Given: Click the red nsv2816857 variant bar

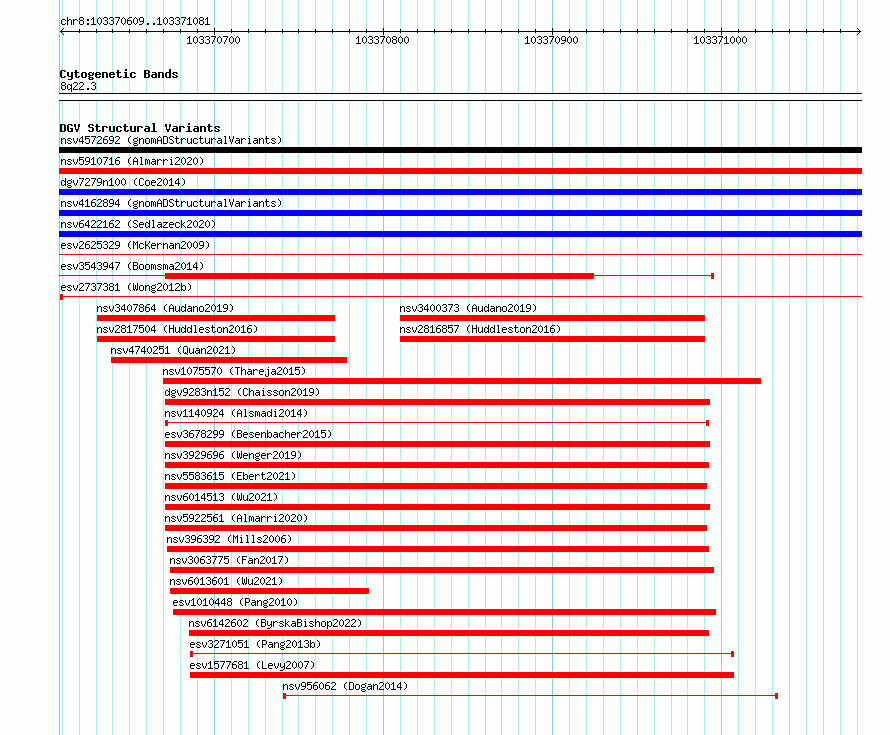Looking at the screenshot, I should point(552,339).
